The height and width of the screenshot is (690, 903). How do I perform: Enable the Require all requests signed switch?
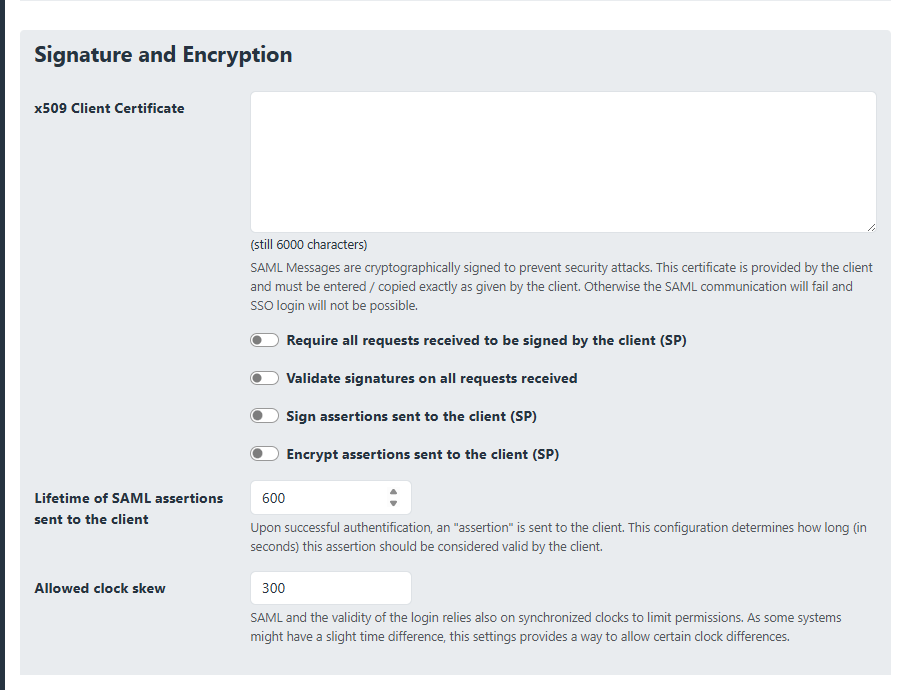(264, 340)
